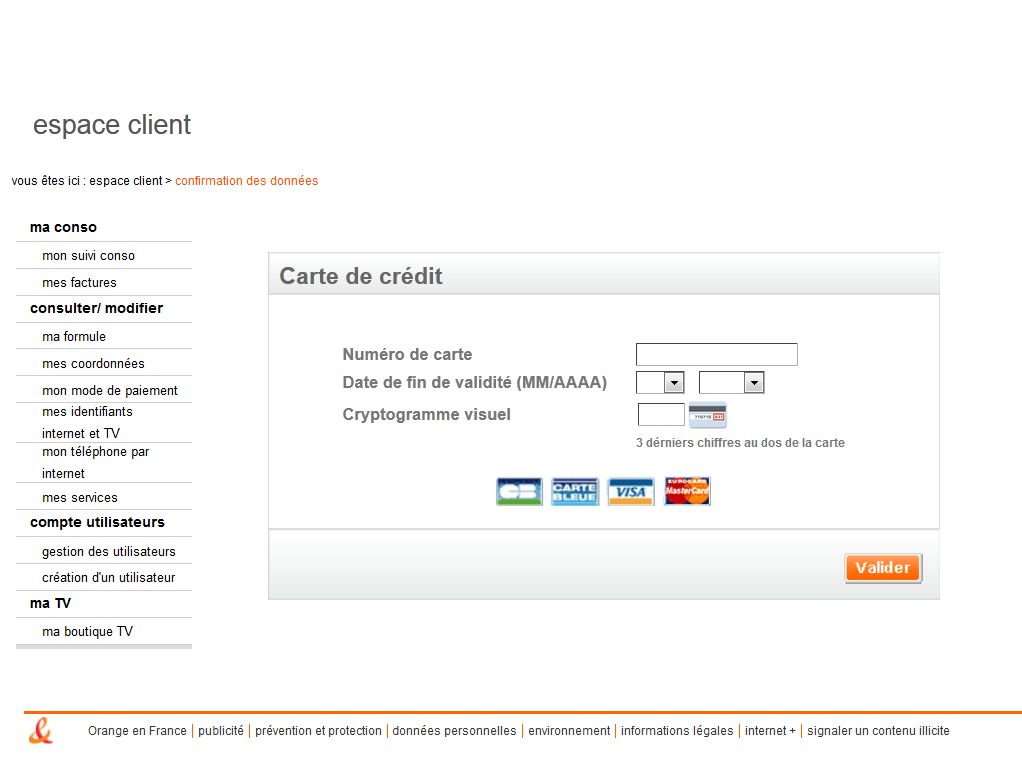Go back via the 'espace client' breadcrumb

click(x=126, y=180)
